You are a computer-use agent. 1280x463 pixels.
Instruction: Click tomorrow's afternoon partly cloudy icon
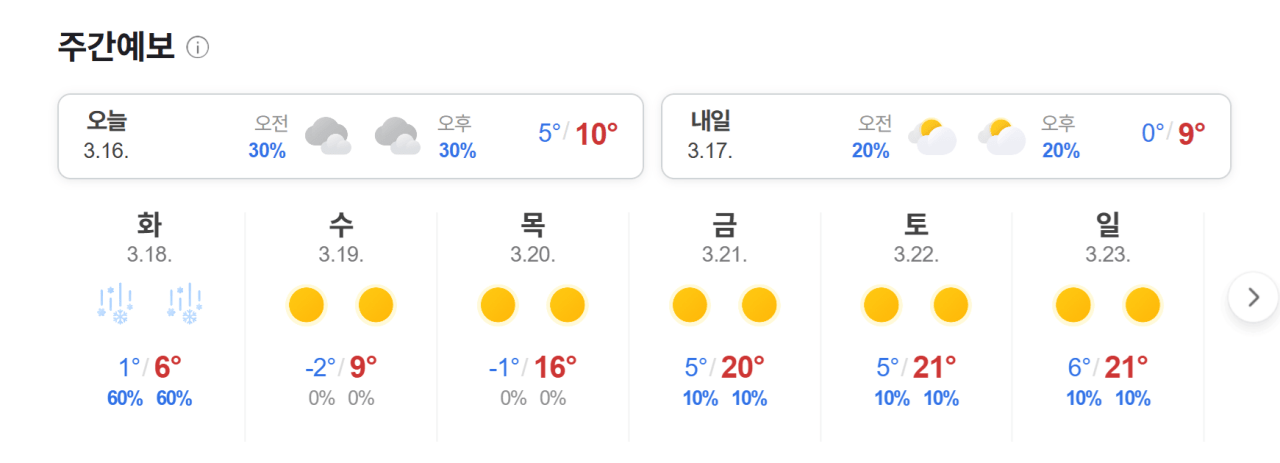1002,136
